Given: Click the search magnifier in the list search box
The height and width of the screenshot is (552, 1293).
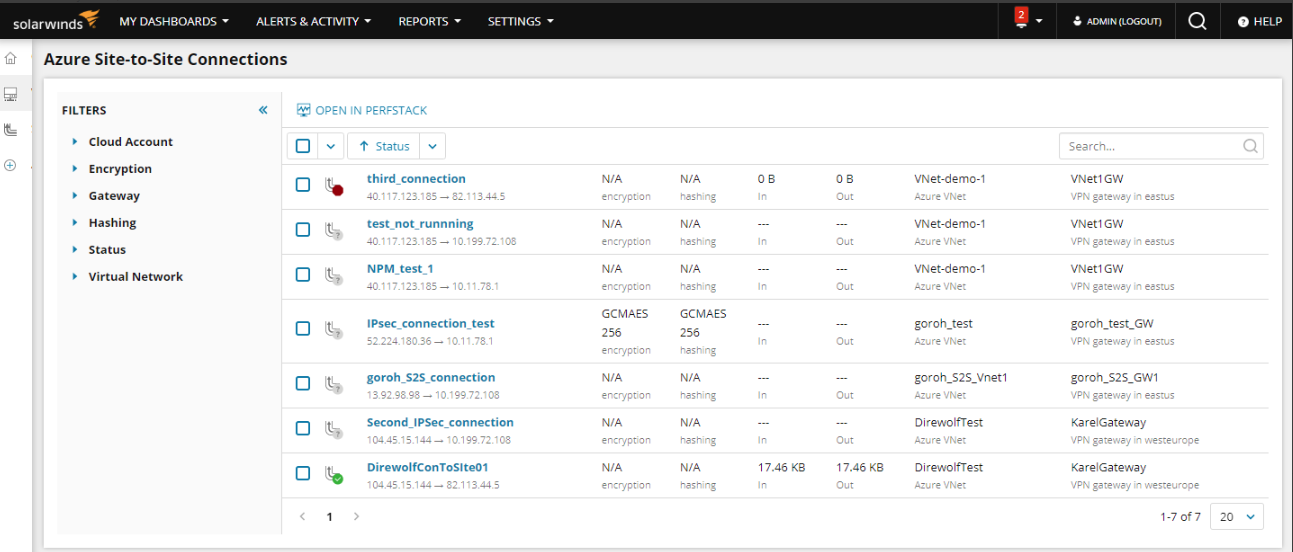Looking at the screenshot, I should pyautogui.click(x=1250, y=146).
